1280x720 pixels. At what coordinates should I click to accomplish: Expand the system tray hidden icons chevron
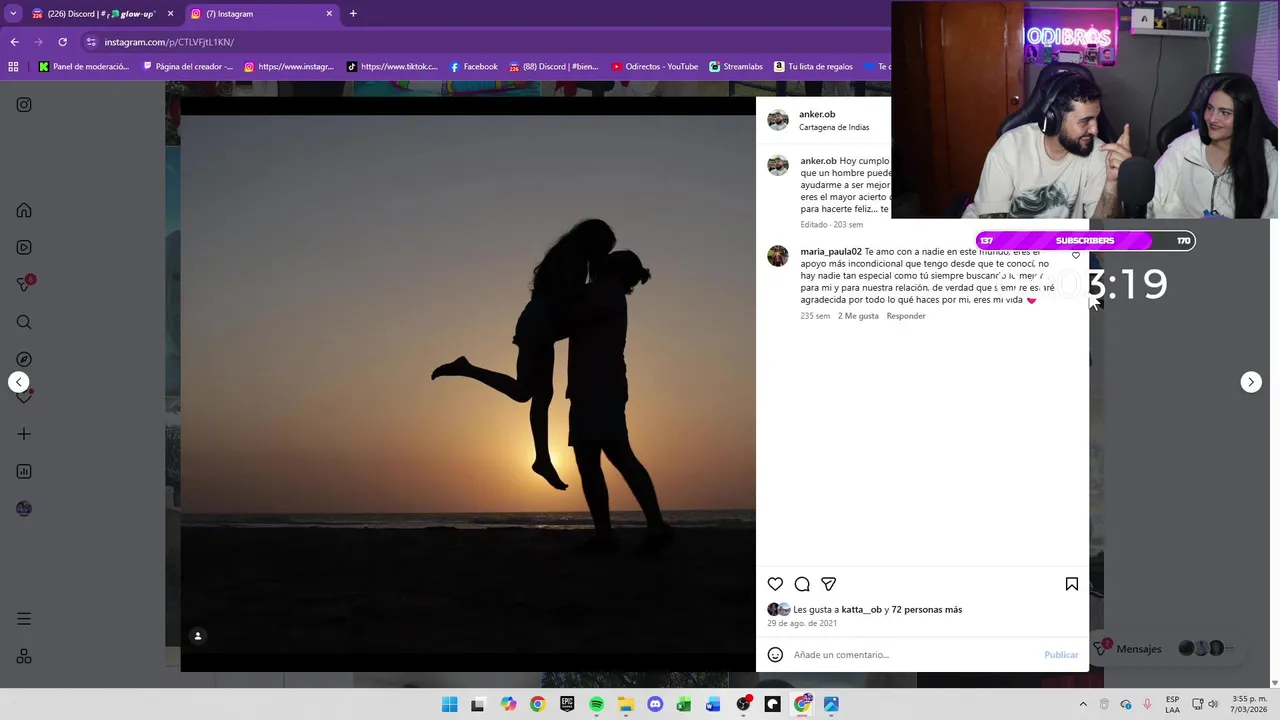[1083, 704]
